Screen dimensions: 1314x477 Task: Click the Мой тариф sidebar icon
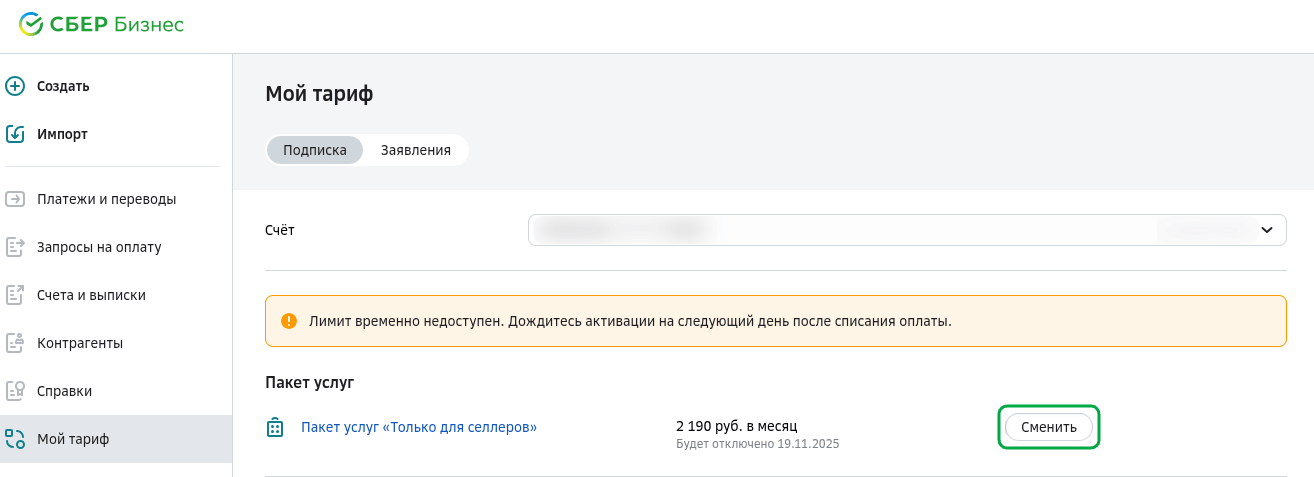(x=15, y=439)
